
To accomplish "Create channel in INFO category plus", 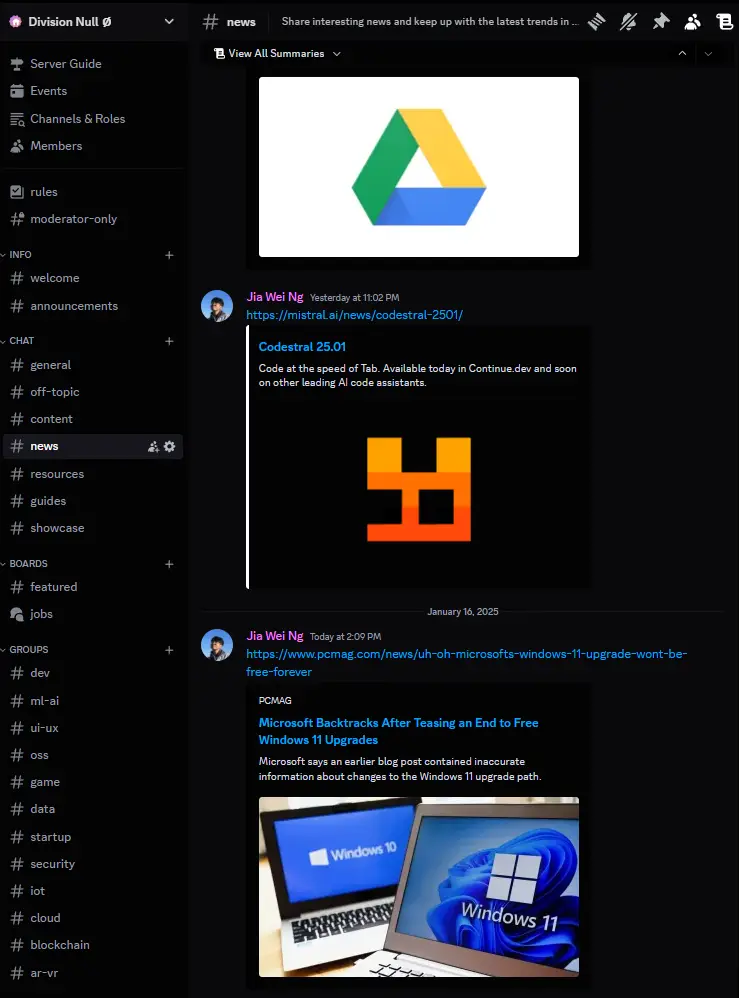I will [x=169, y=255].
